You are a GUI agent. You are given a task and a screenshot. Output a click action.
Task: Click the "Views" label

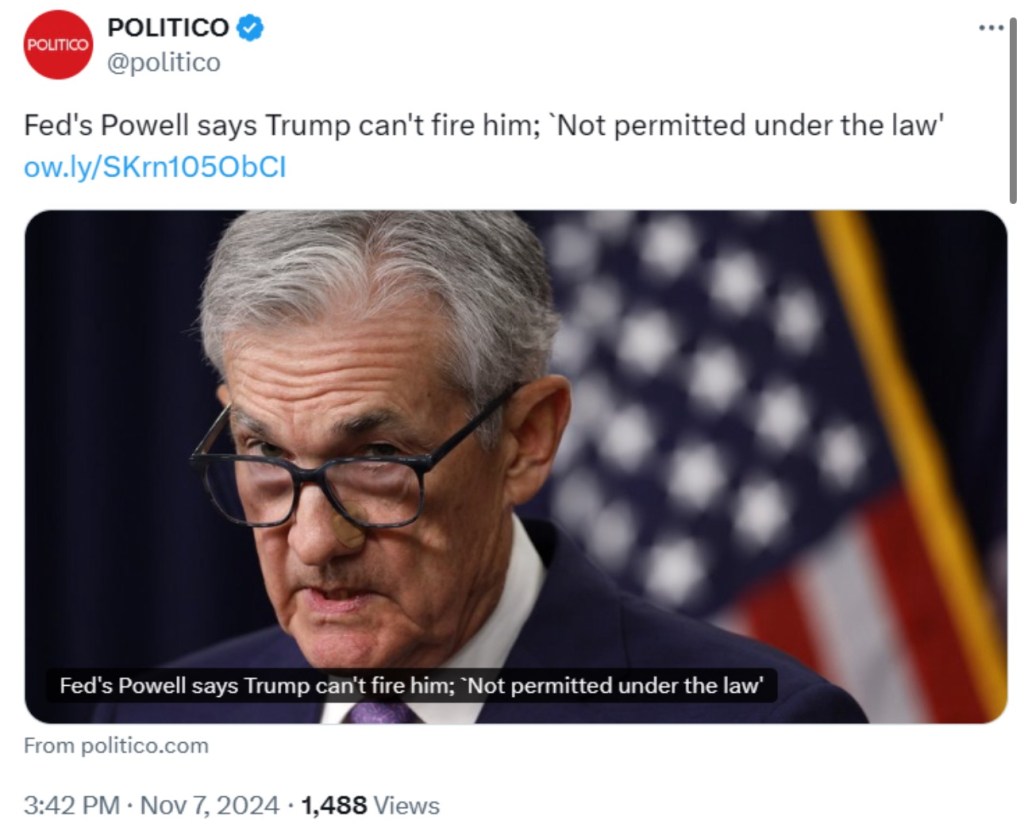tap(406, 805)
